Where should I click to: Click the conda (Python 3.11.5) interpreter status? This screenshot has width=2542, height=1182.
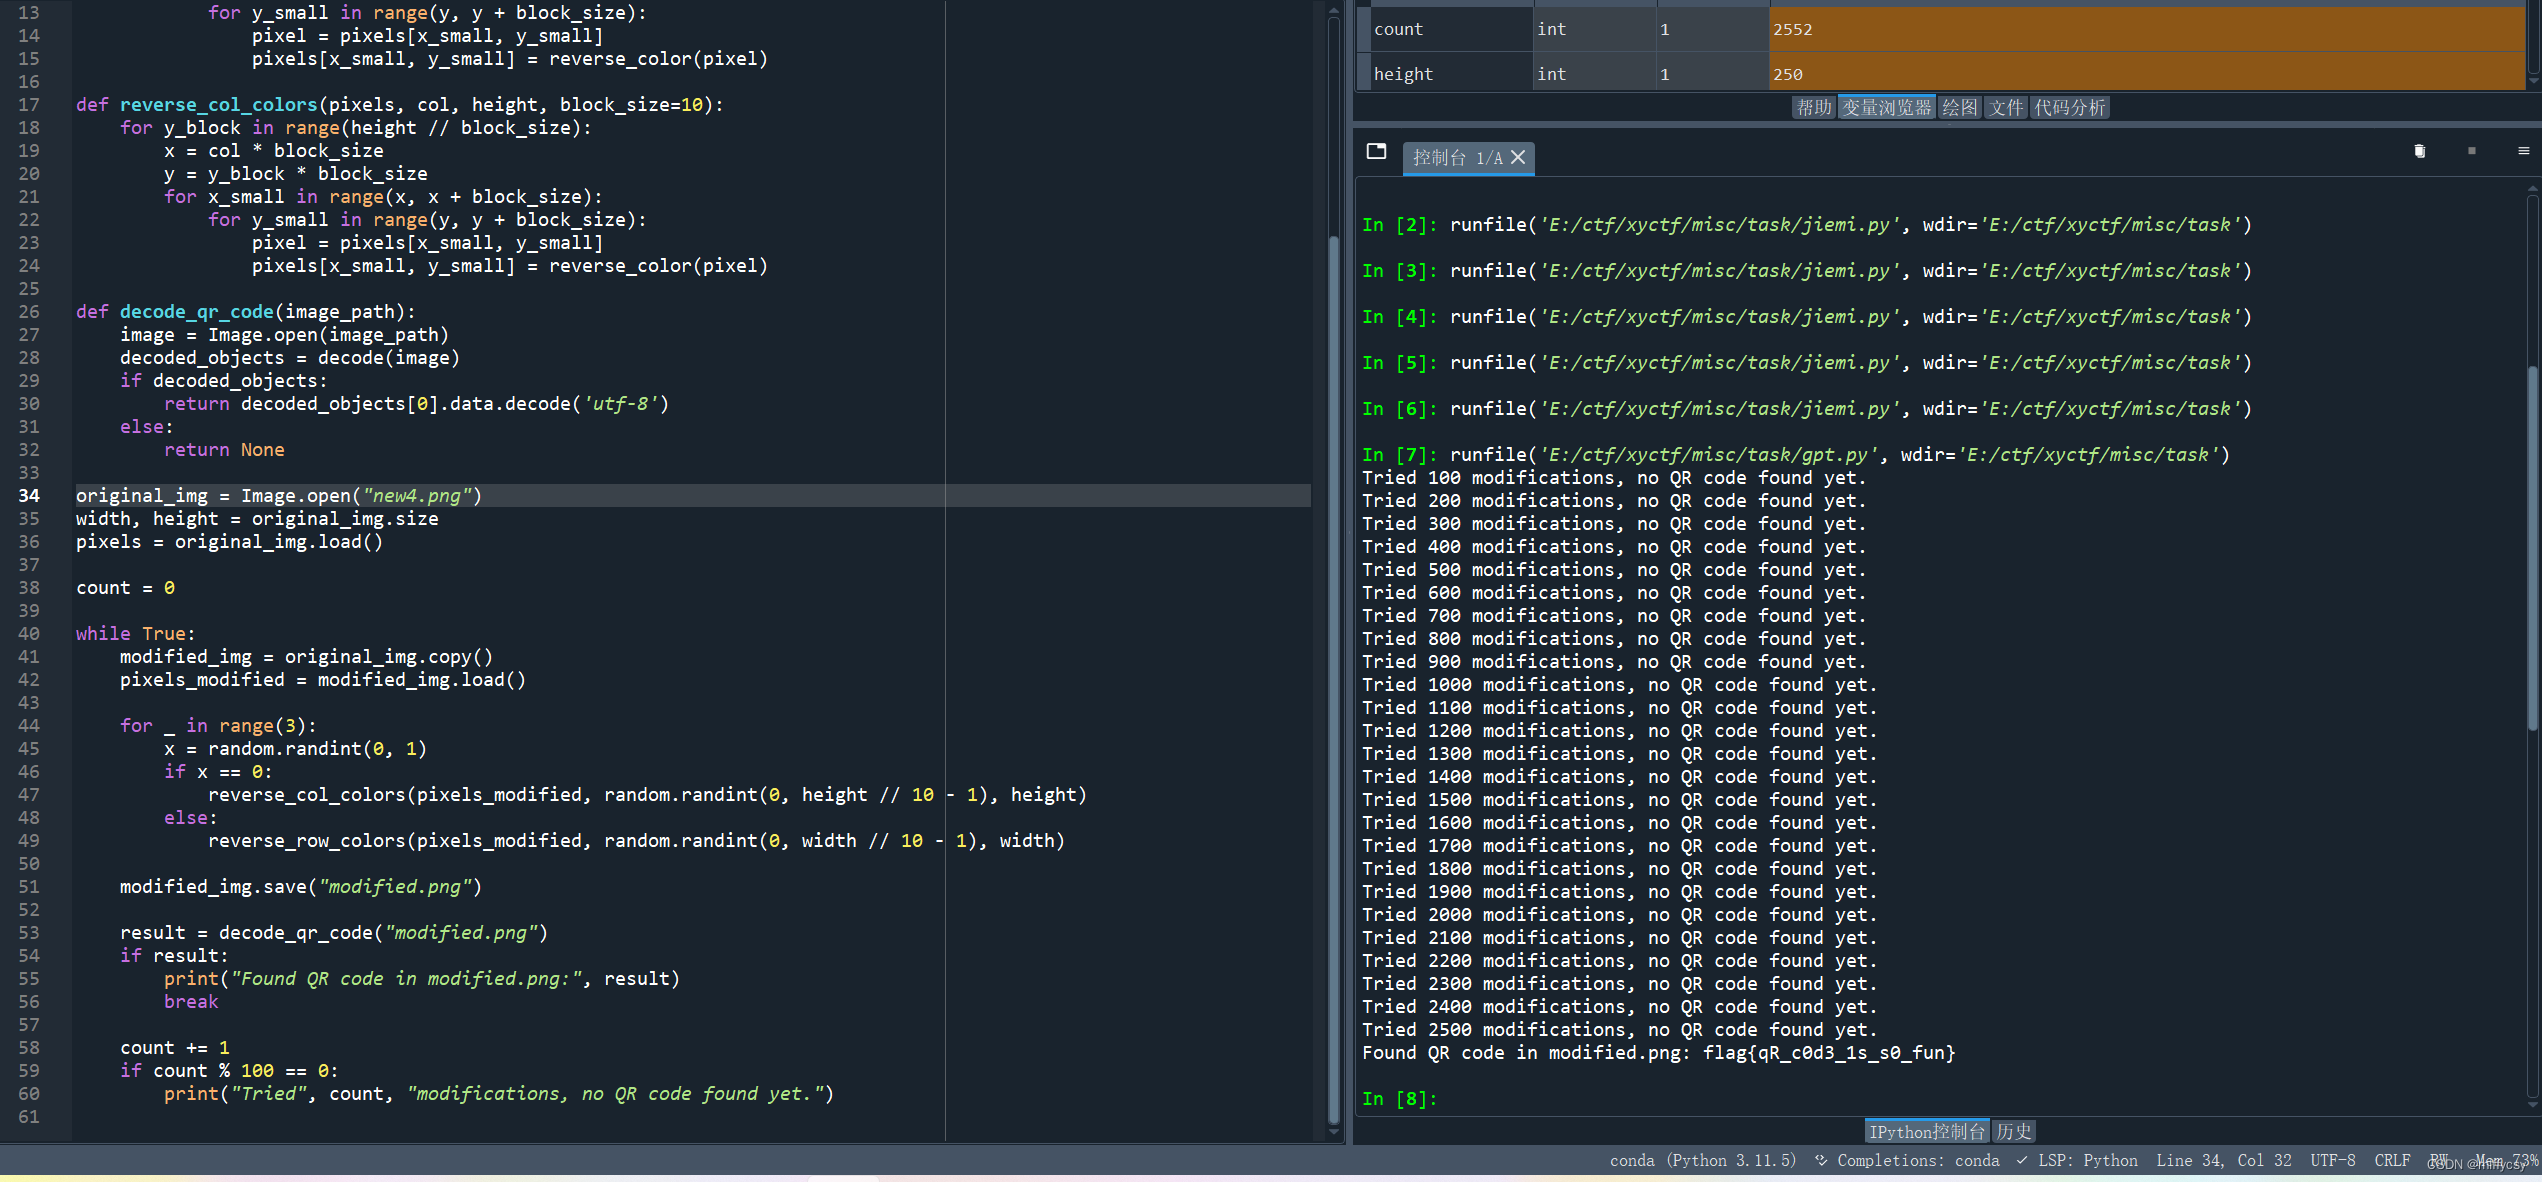[1702, 1160]
